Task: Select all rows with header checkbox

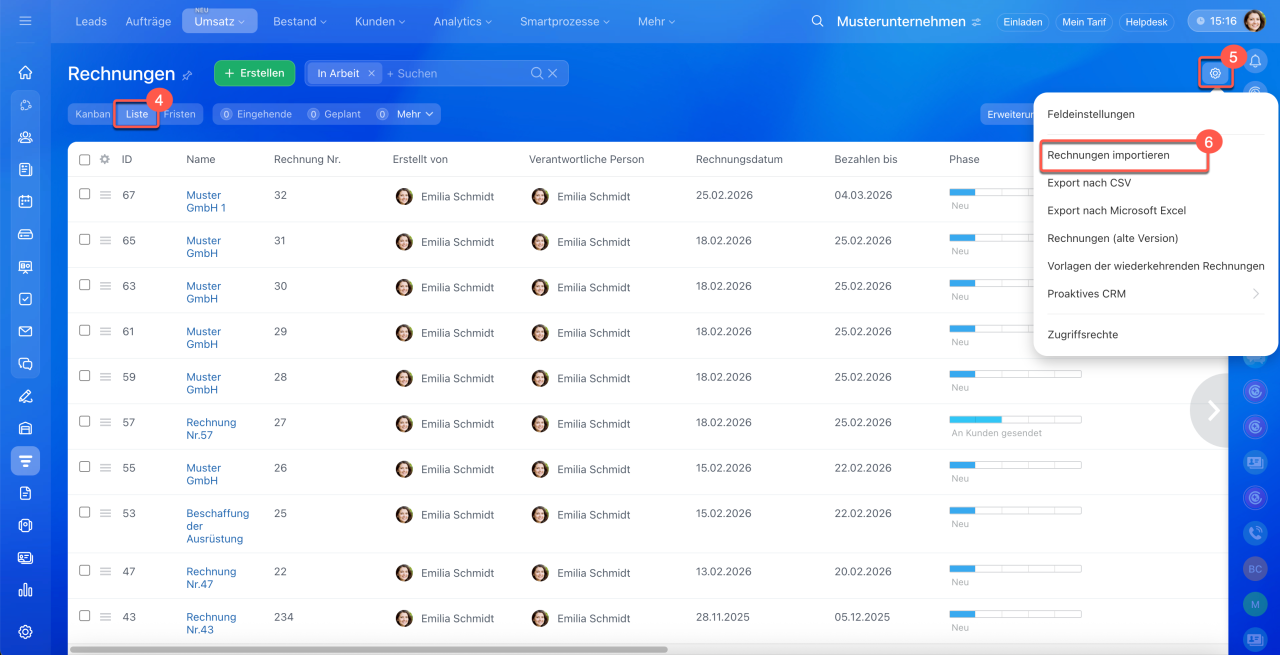Action: [x=85, y=159]
